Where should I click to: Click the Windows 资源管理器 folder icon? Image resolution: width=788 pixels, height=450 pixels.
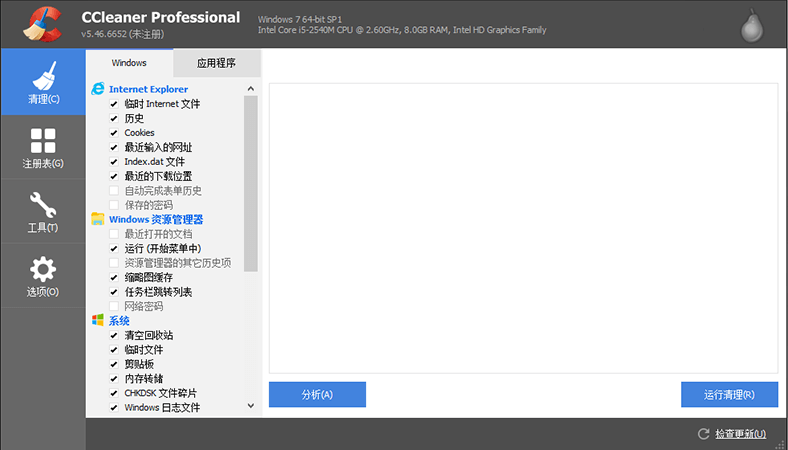[x=97, y=219]
